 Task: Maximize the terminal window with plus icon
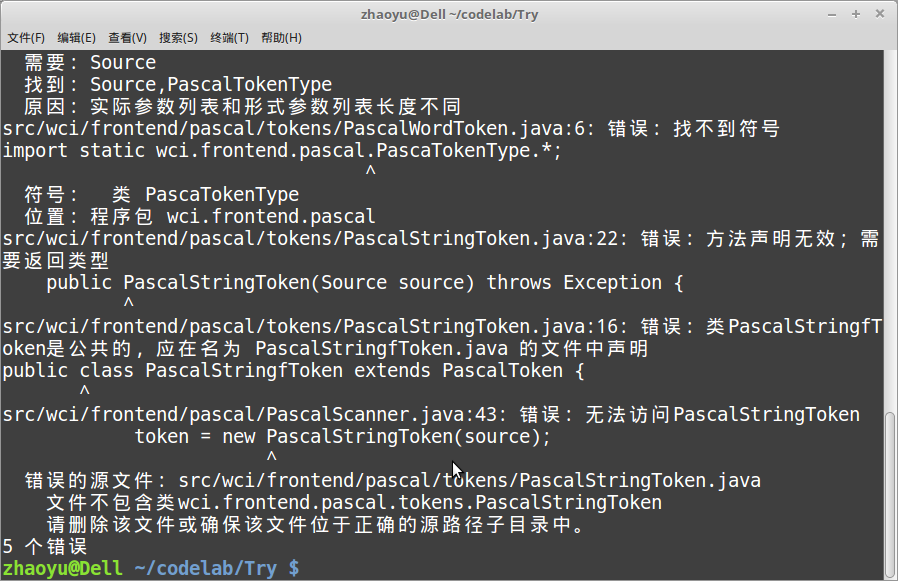(856, 14)
